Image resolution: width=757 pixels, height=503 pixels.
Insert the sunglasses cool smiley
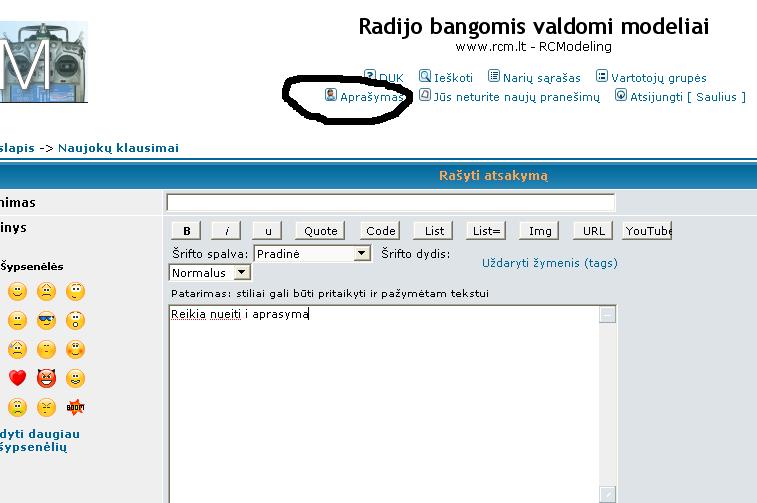pyautogui.click(x=46, y=321)
